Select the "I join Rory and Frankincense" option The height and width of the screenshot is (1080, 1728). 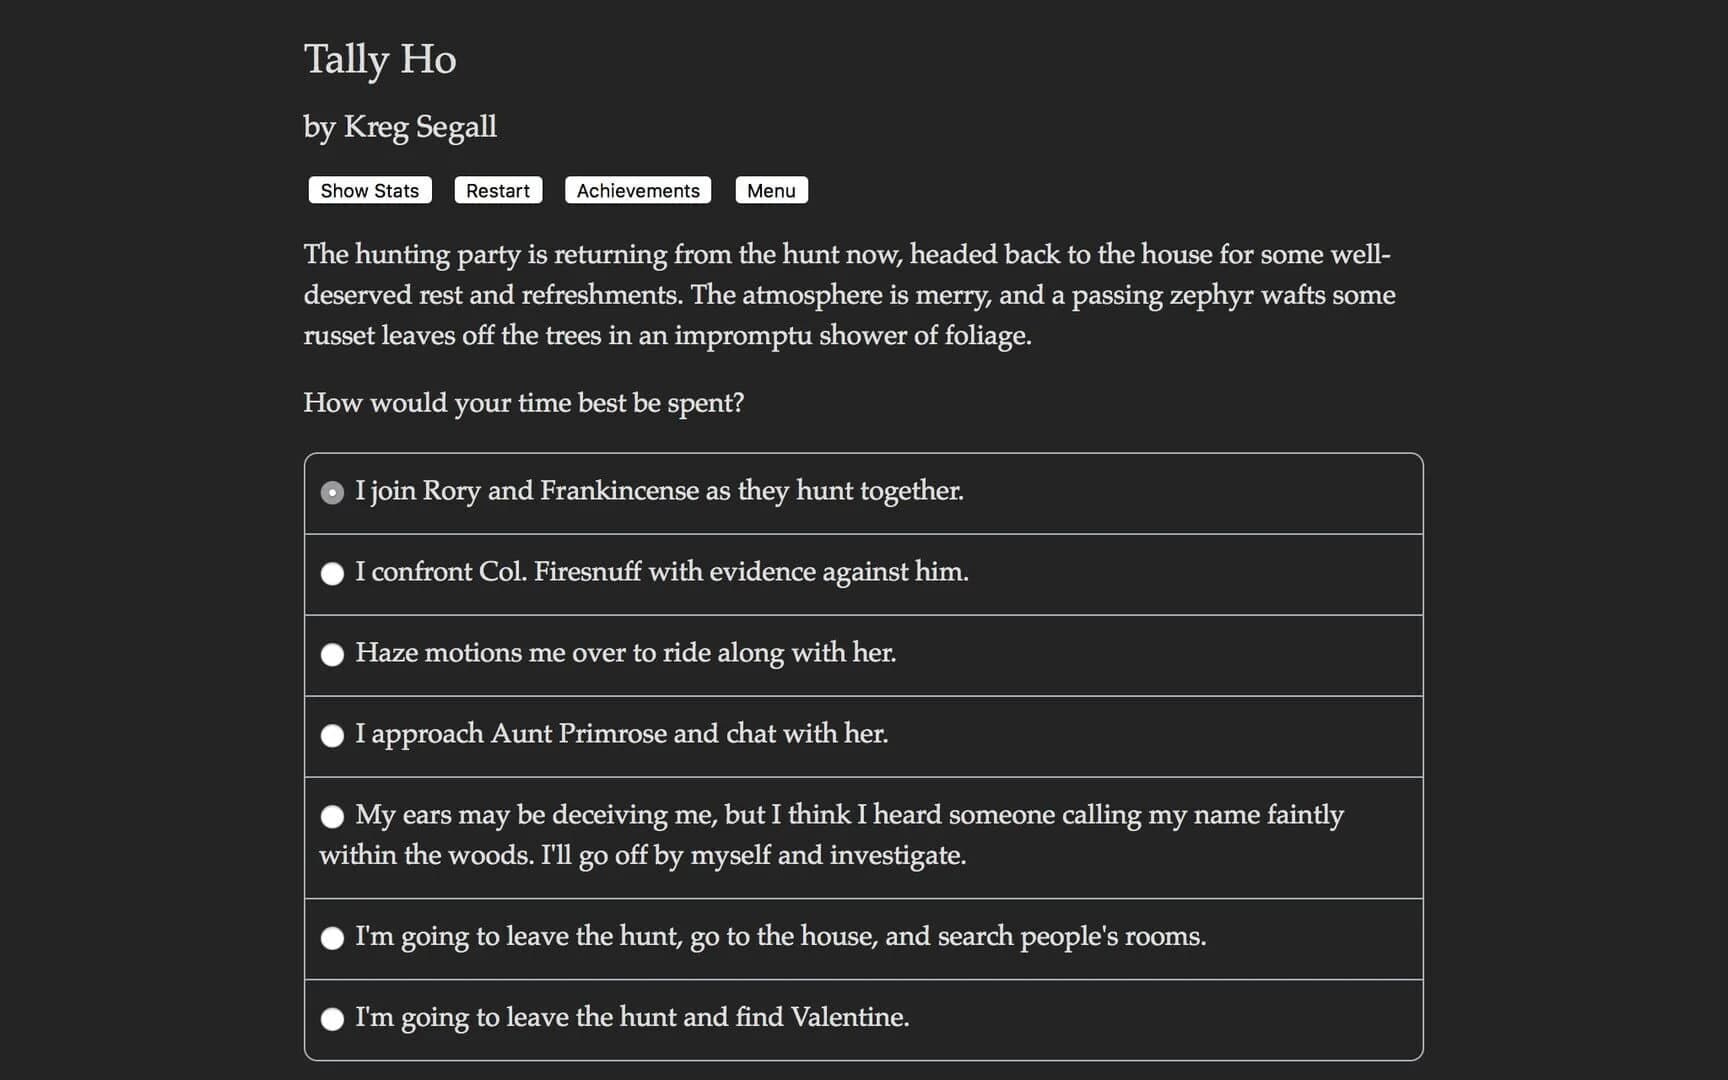point(660,491)
